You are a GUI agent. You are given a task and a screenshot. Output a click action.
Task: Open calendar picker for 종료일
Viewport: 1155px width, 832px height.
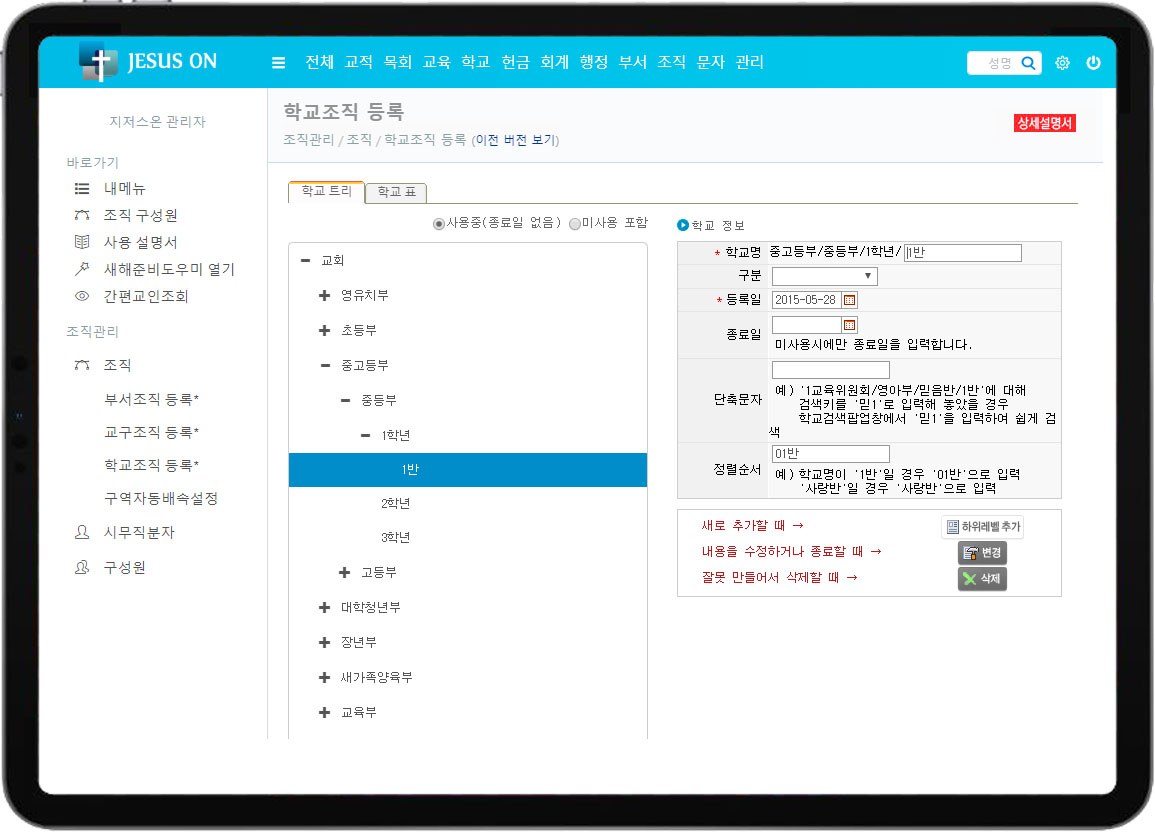coord(850,325)
